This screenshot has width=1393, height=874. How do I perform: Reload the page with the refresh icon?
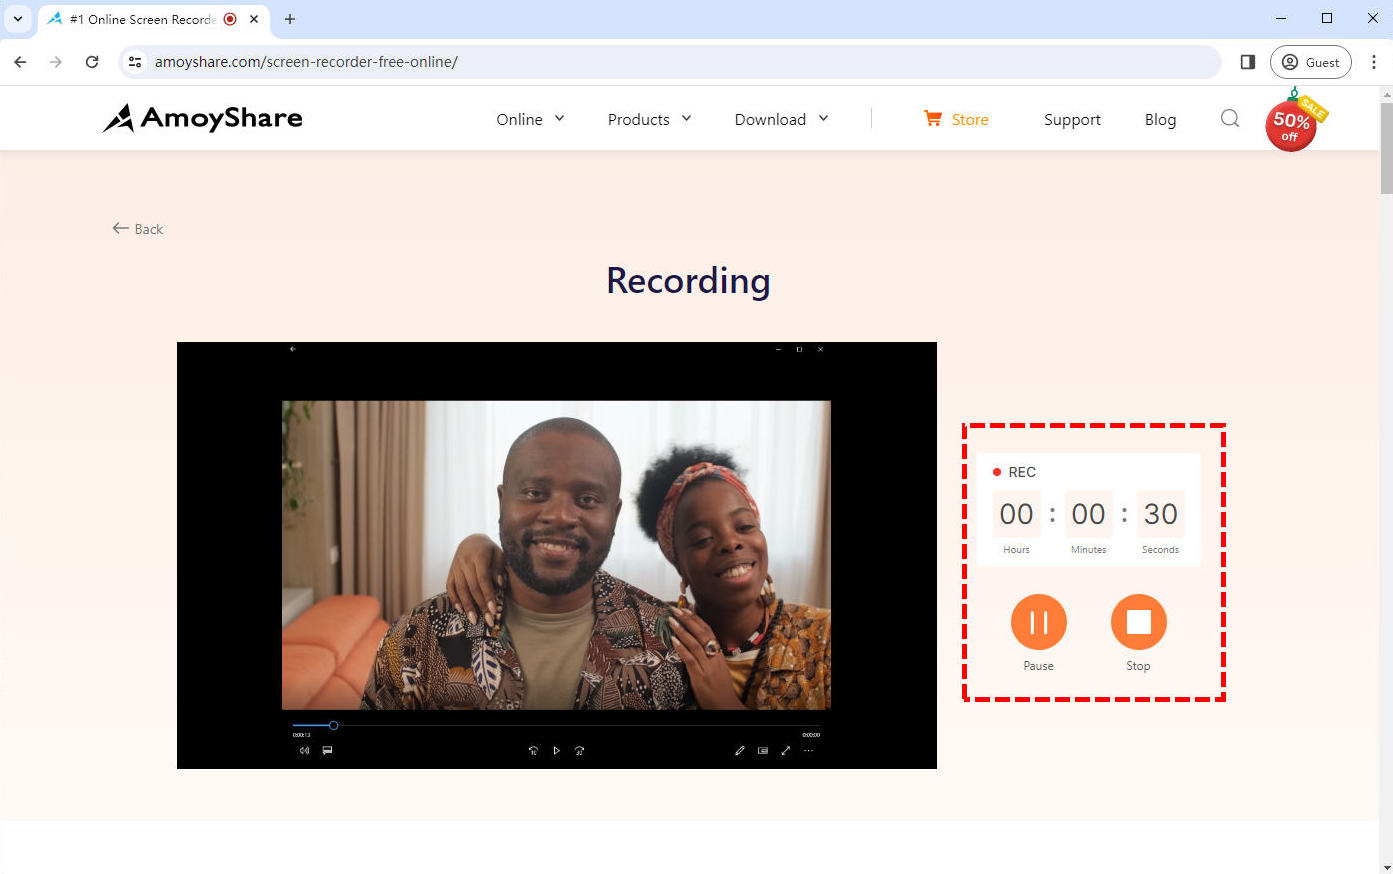[92, 62]
